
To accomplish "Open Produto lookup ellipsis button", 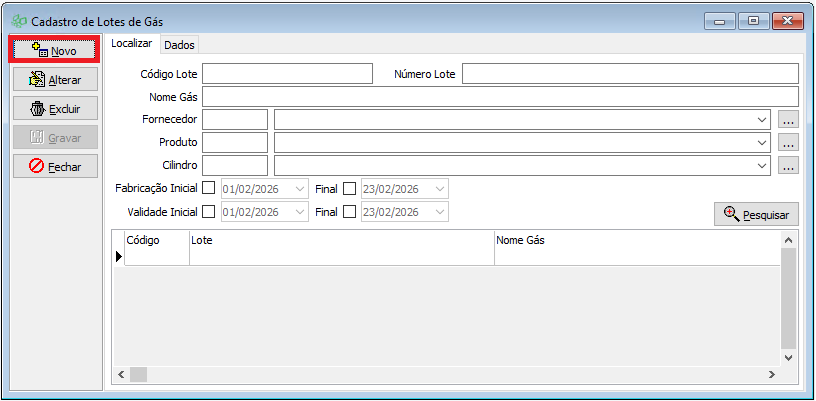I will point(788,143).
